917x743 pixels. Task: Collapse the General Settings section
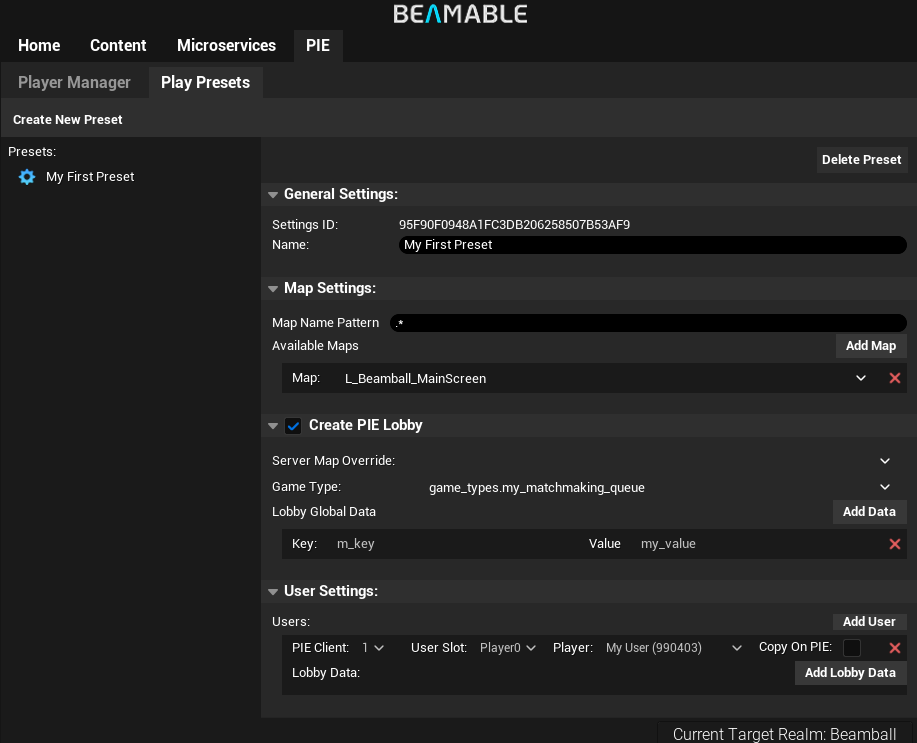tap(273, 195)
